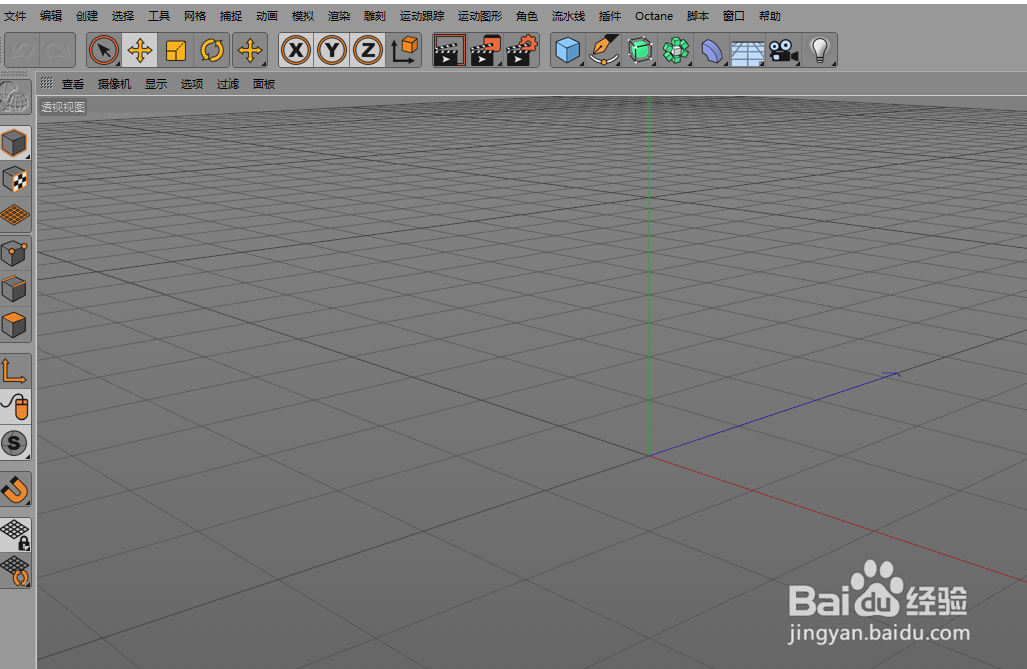Image resolution: width=1027 pixels, height=669 pixels.
Task: Open the 选择 menu
Action: (122, 16)
